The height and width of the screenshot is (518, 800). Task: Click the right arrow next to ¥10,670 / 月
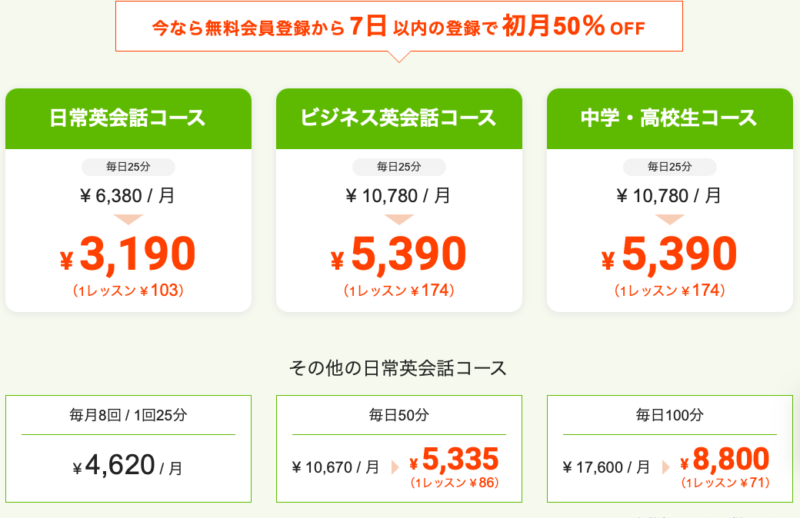click(x=395, y=467)
